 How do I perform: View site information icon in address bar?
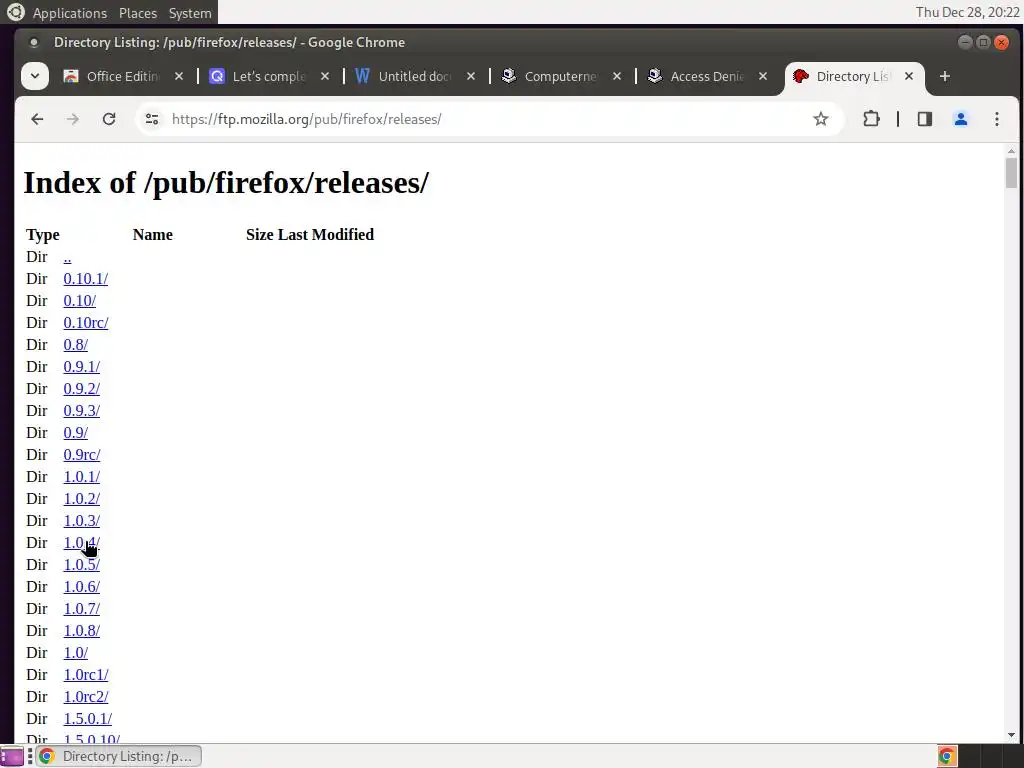coord(152,119)
